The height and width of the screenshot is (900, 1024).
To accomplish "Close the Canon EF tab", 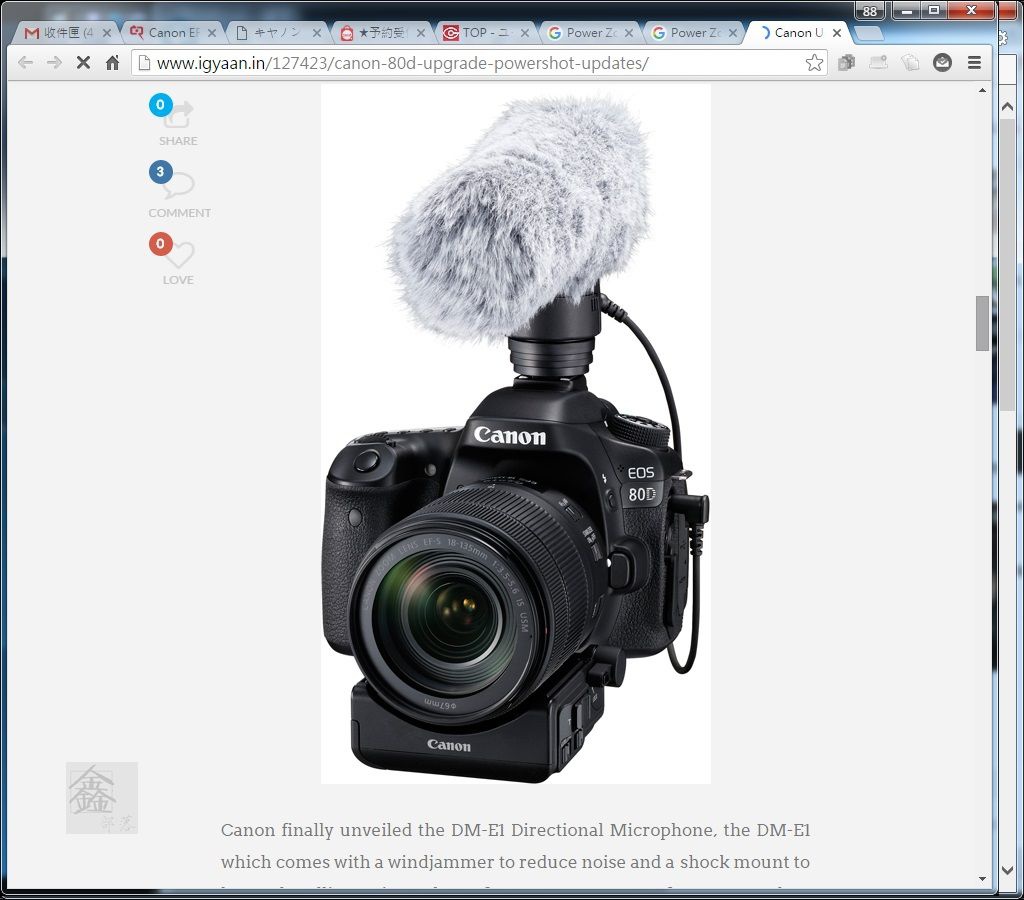I will coord(212,33).
